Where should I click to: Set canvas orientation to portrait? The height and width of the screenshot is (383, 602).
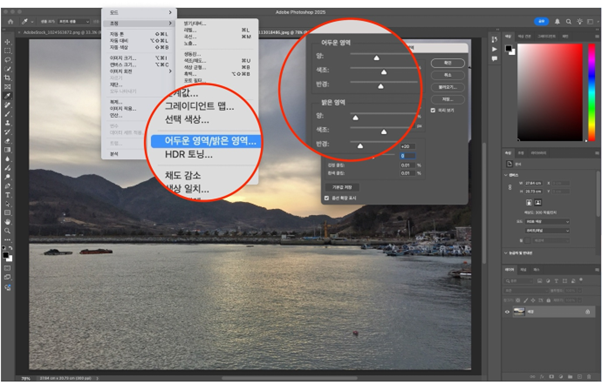tap(529, 202)
